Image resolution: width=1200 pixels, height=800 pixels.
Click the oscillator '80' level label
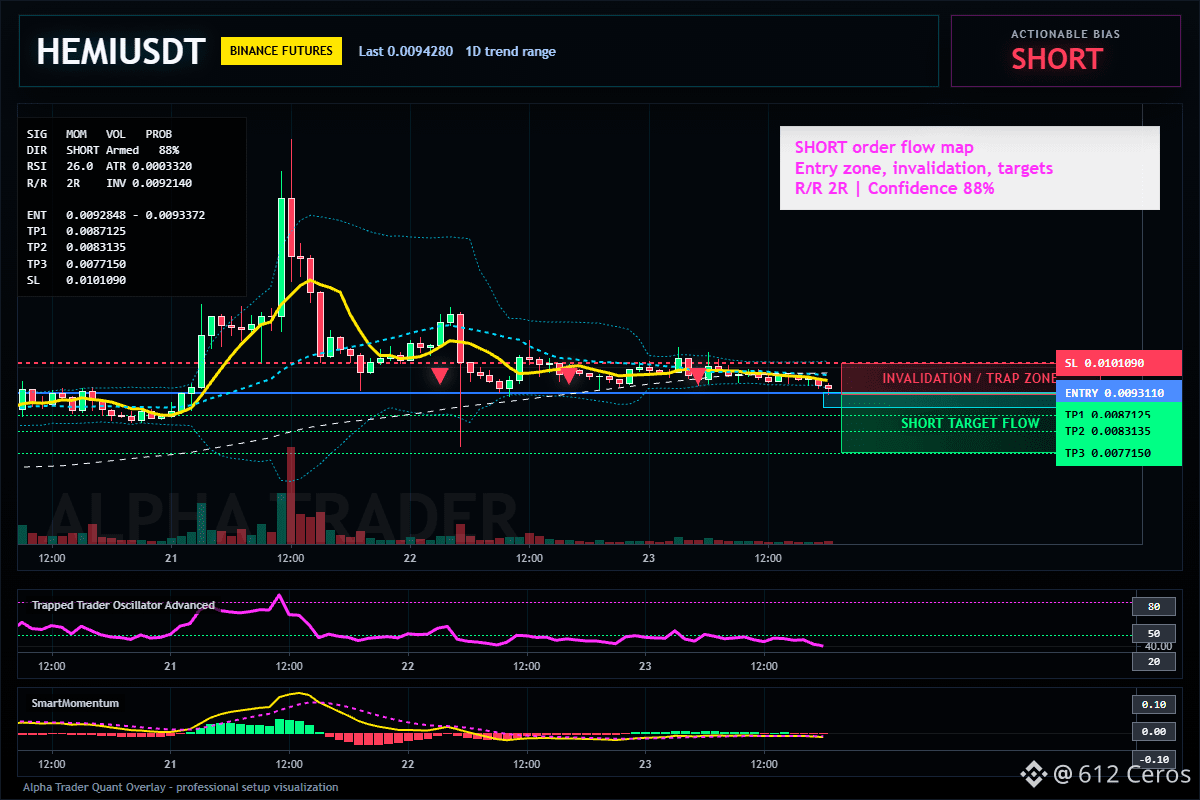pyautogui.click(x=1153, y=606)
